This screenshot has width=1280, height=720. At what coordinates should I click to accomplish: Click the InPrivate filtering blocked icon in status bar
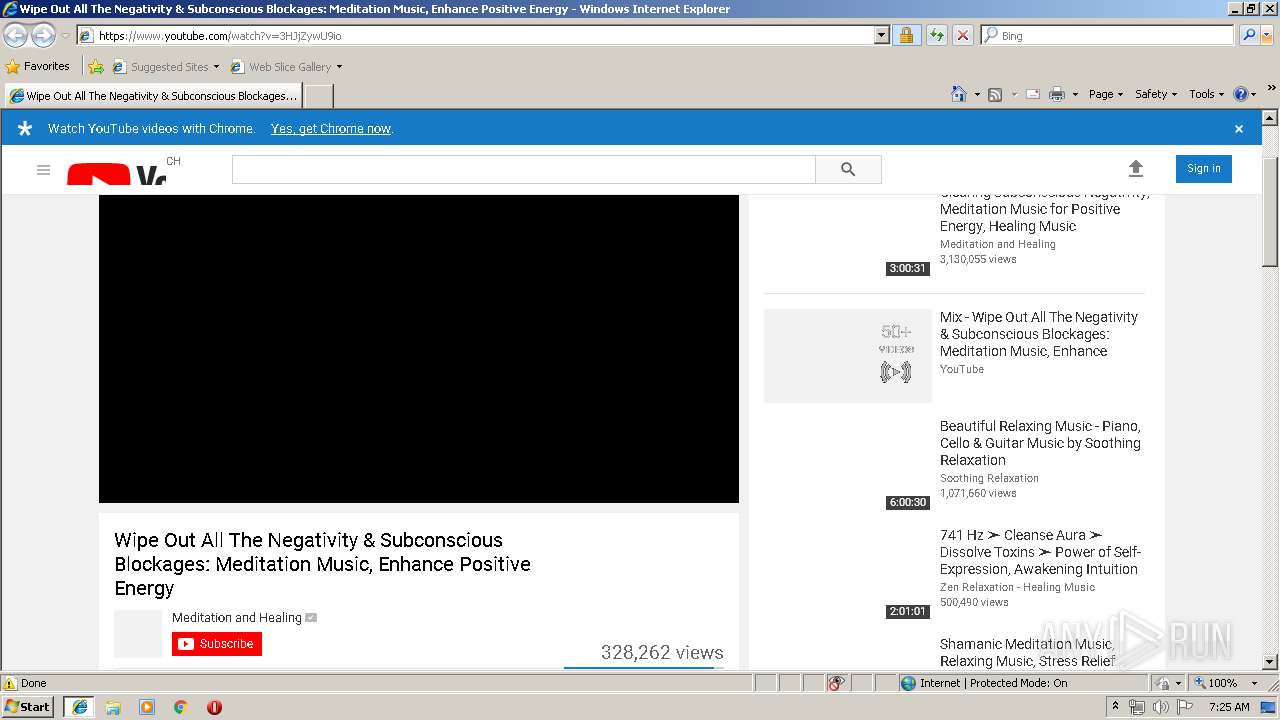(836, 683)
